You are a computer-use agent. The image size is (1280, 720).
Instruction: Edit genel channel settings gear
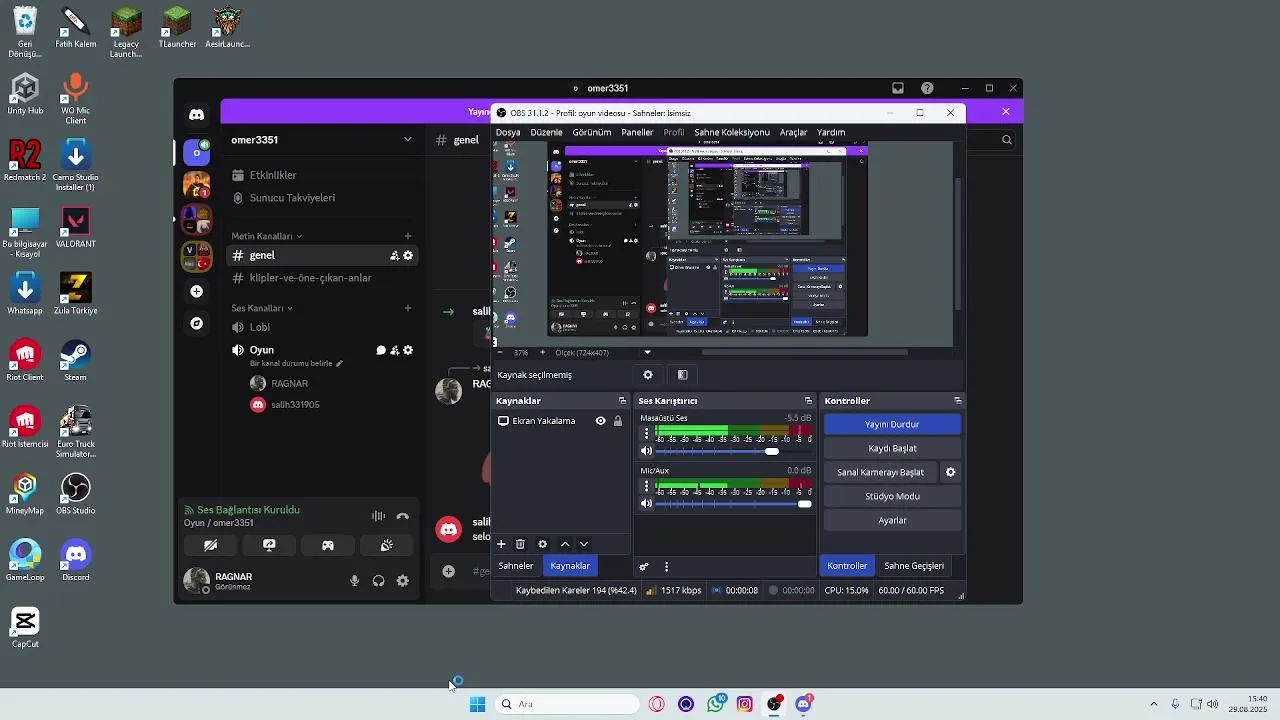pyautogui.click(x=408, y=256)
